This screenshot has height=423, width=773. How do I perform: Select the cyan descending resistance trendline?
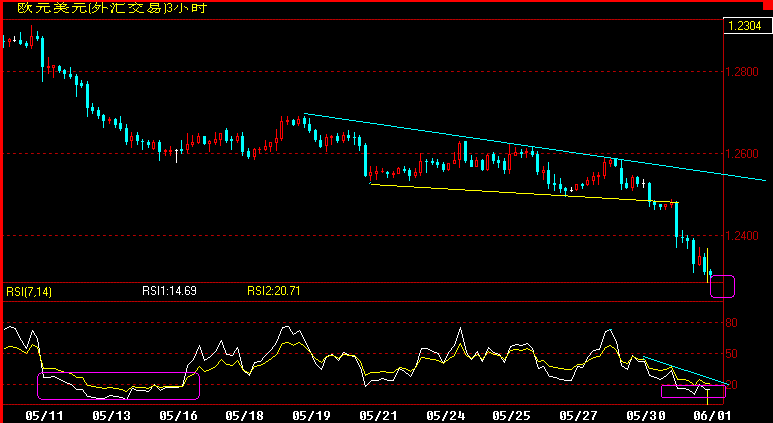tap(535, 147)
